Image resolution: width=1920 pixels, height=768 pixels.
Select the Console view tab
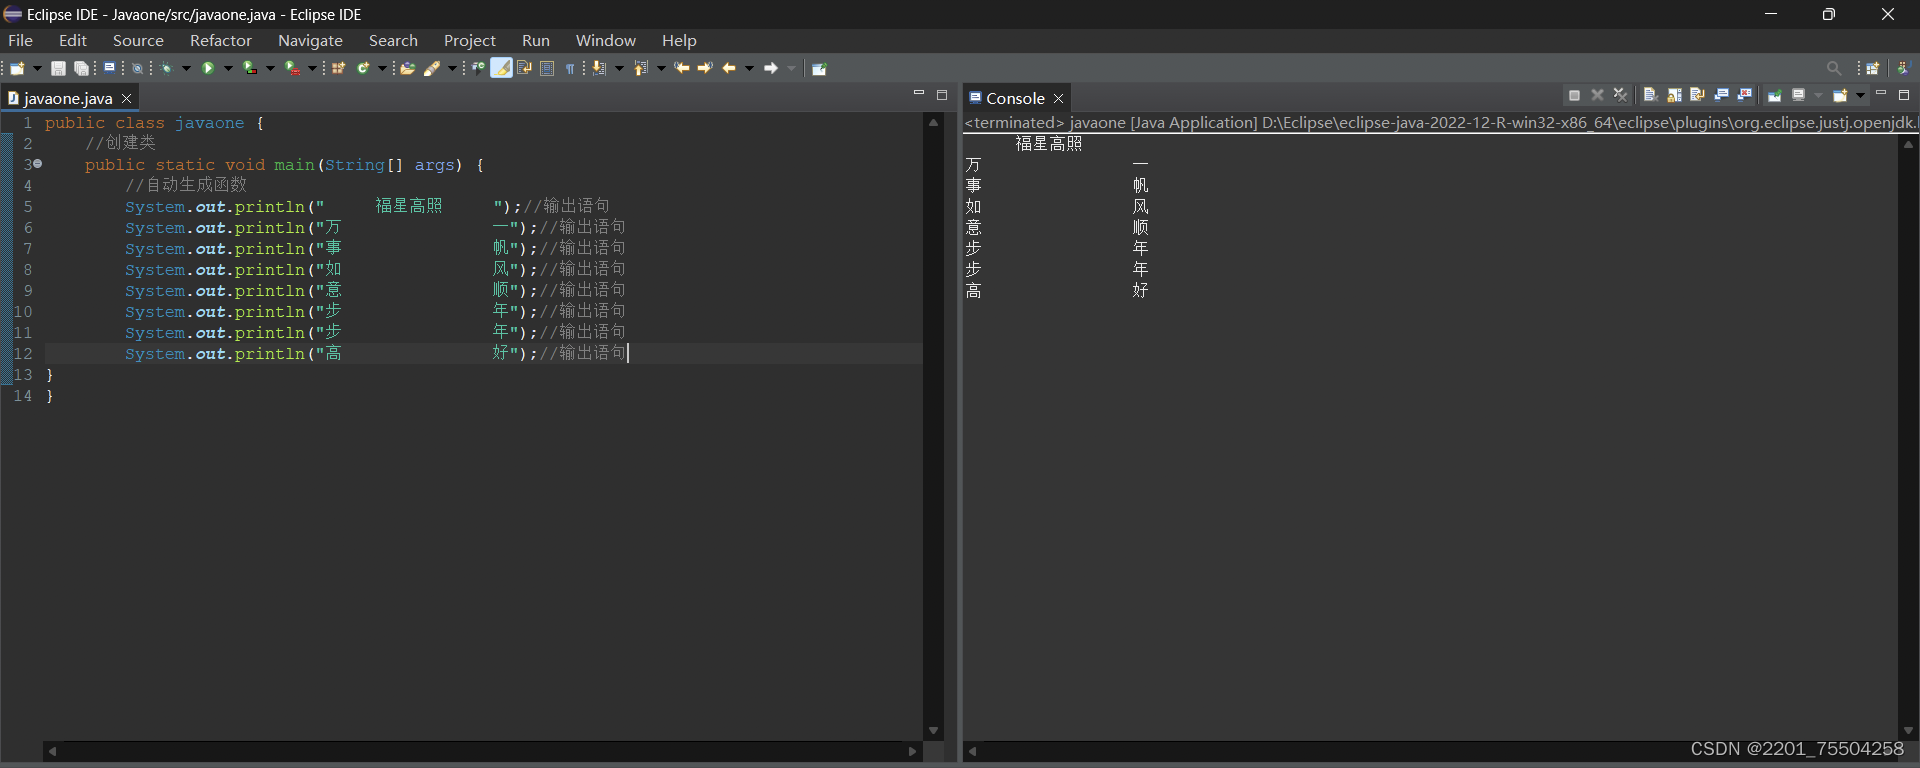[x=1014, y=98]
